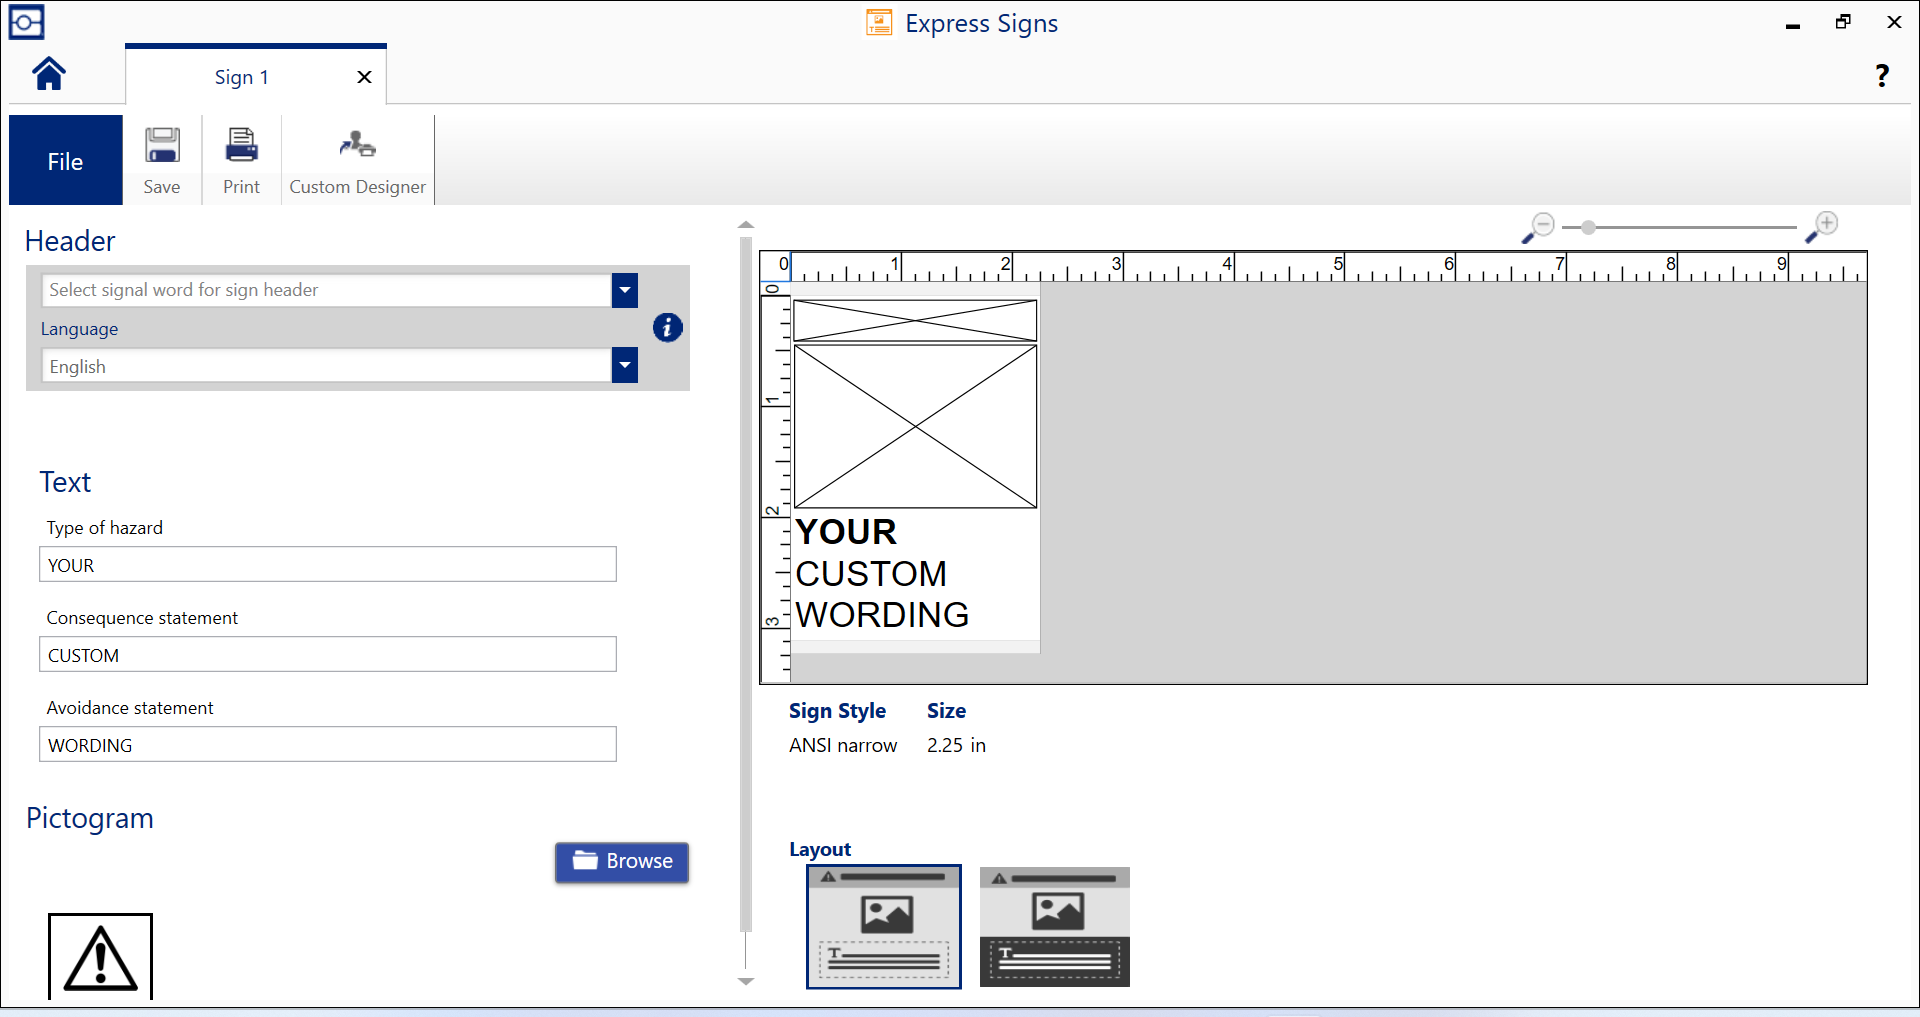Choose the light text background layout

[x=884, y=927]
